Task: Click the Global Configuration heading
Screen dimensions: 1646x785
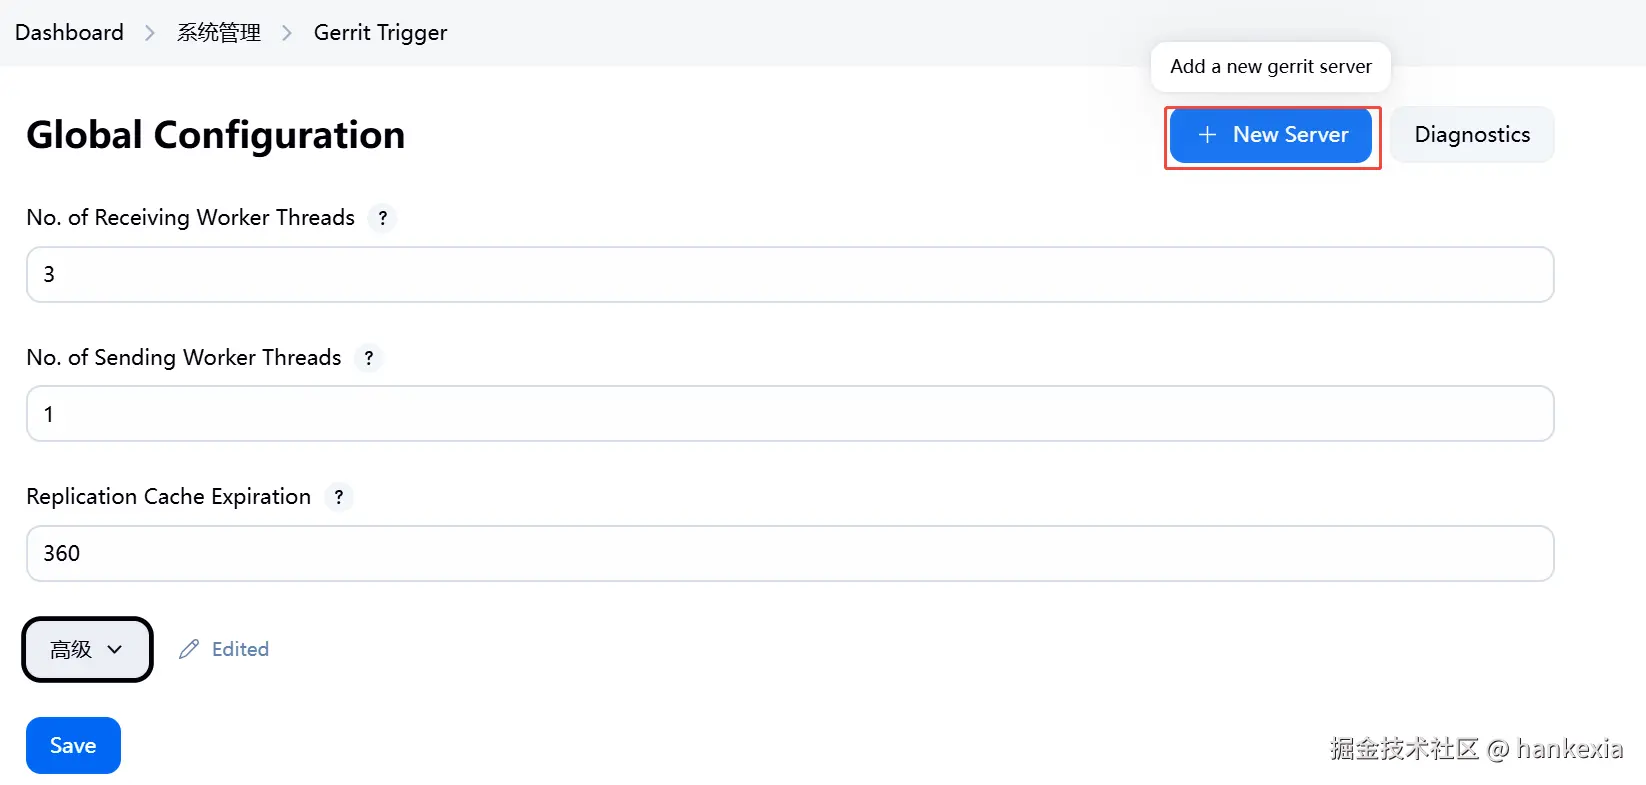Action: [x=216, y=135]
